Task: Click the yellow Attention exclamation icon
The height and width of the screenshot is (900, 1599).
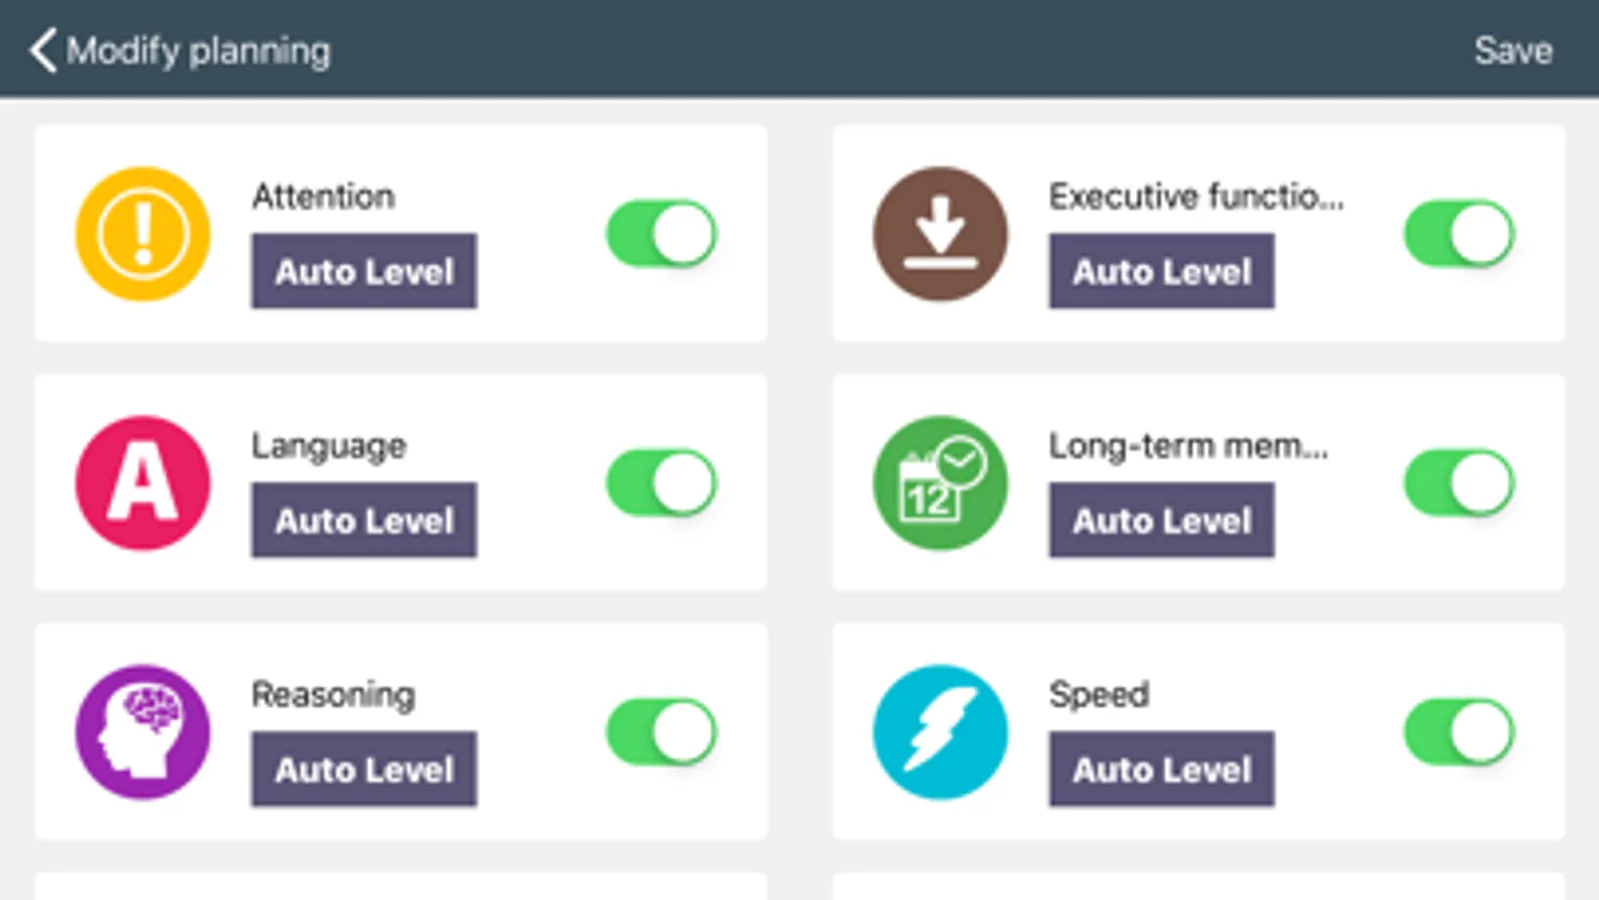Action: 143,234
